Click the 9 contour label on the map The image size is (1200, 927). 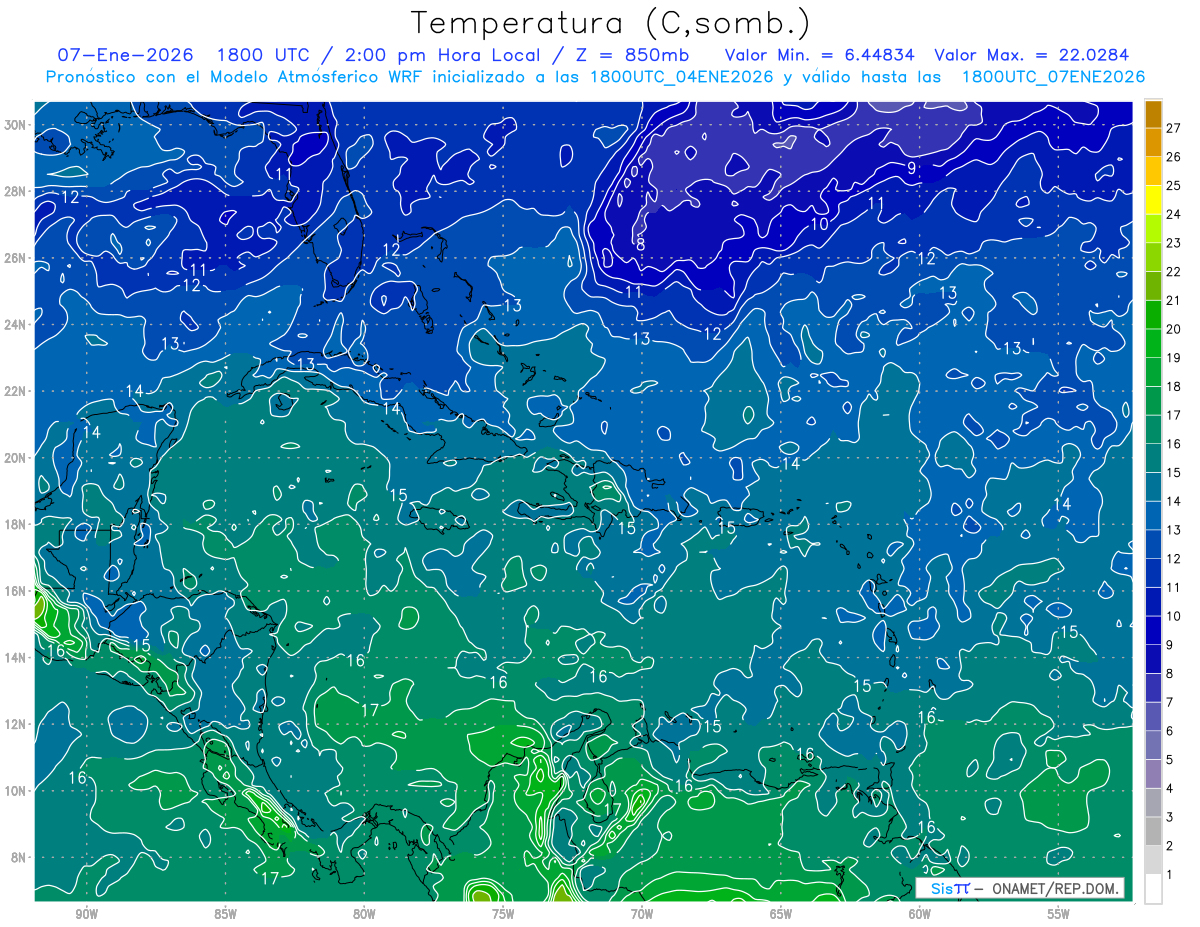tap(912, 169)
